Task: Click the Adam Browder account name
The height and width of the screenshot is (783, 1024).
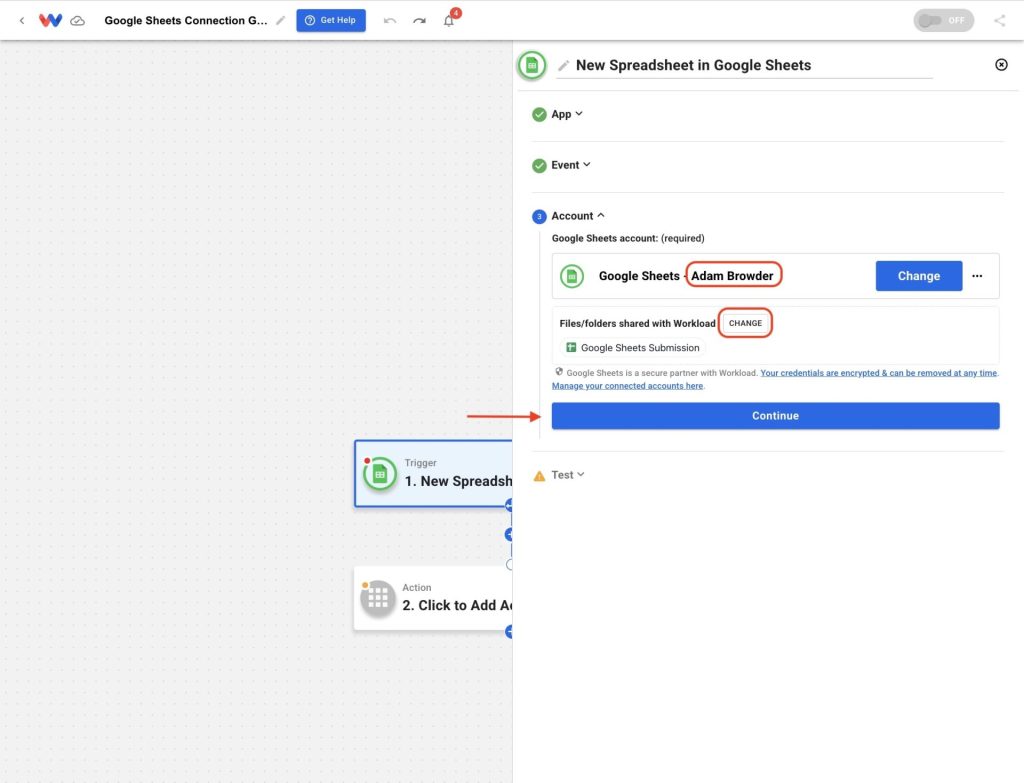Action: pos(732,276)
